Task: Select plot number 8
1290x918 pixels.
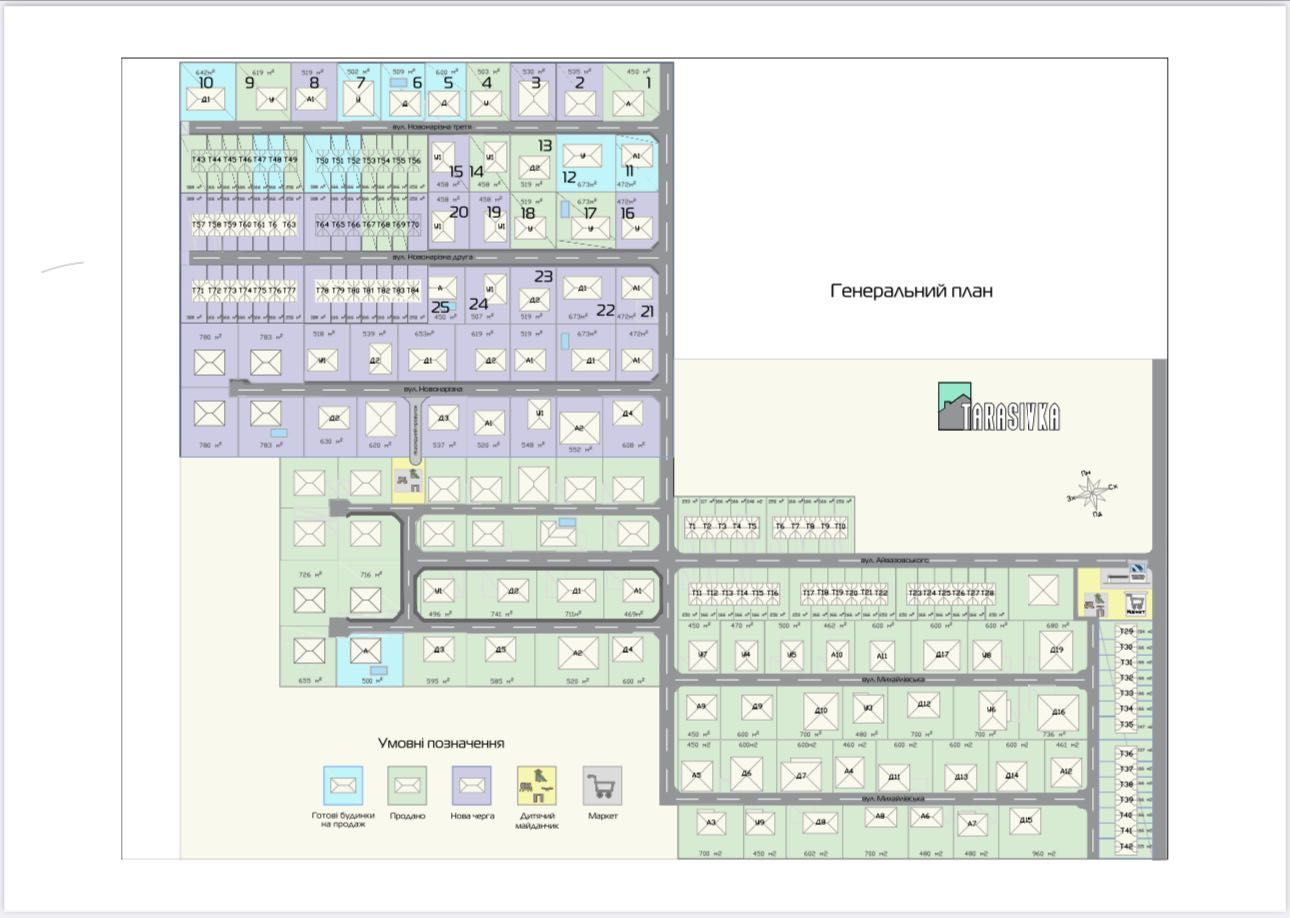Action: tap(313, 83)
